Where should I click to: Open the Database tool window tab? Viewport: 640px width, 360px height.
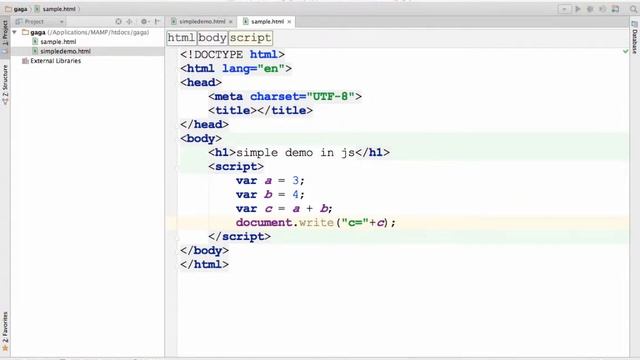point(635,38)
